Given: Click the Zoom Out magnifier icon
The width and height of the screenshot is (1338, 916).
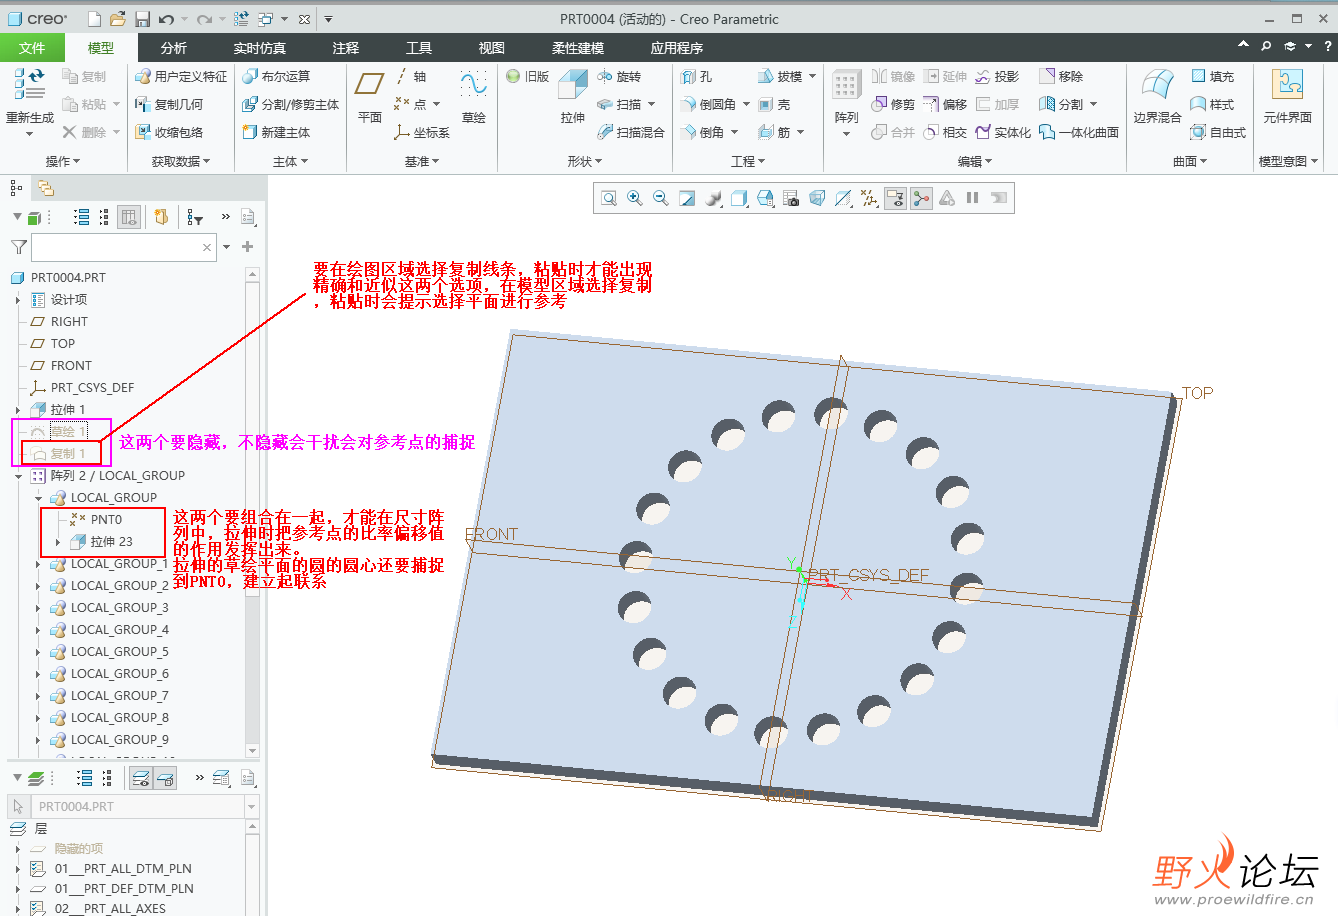Looking at the screenshot, I should coord(660,198).
